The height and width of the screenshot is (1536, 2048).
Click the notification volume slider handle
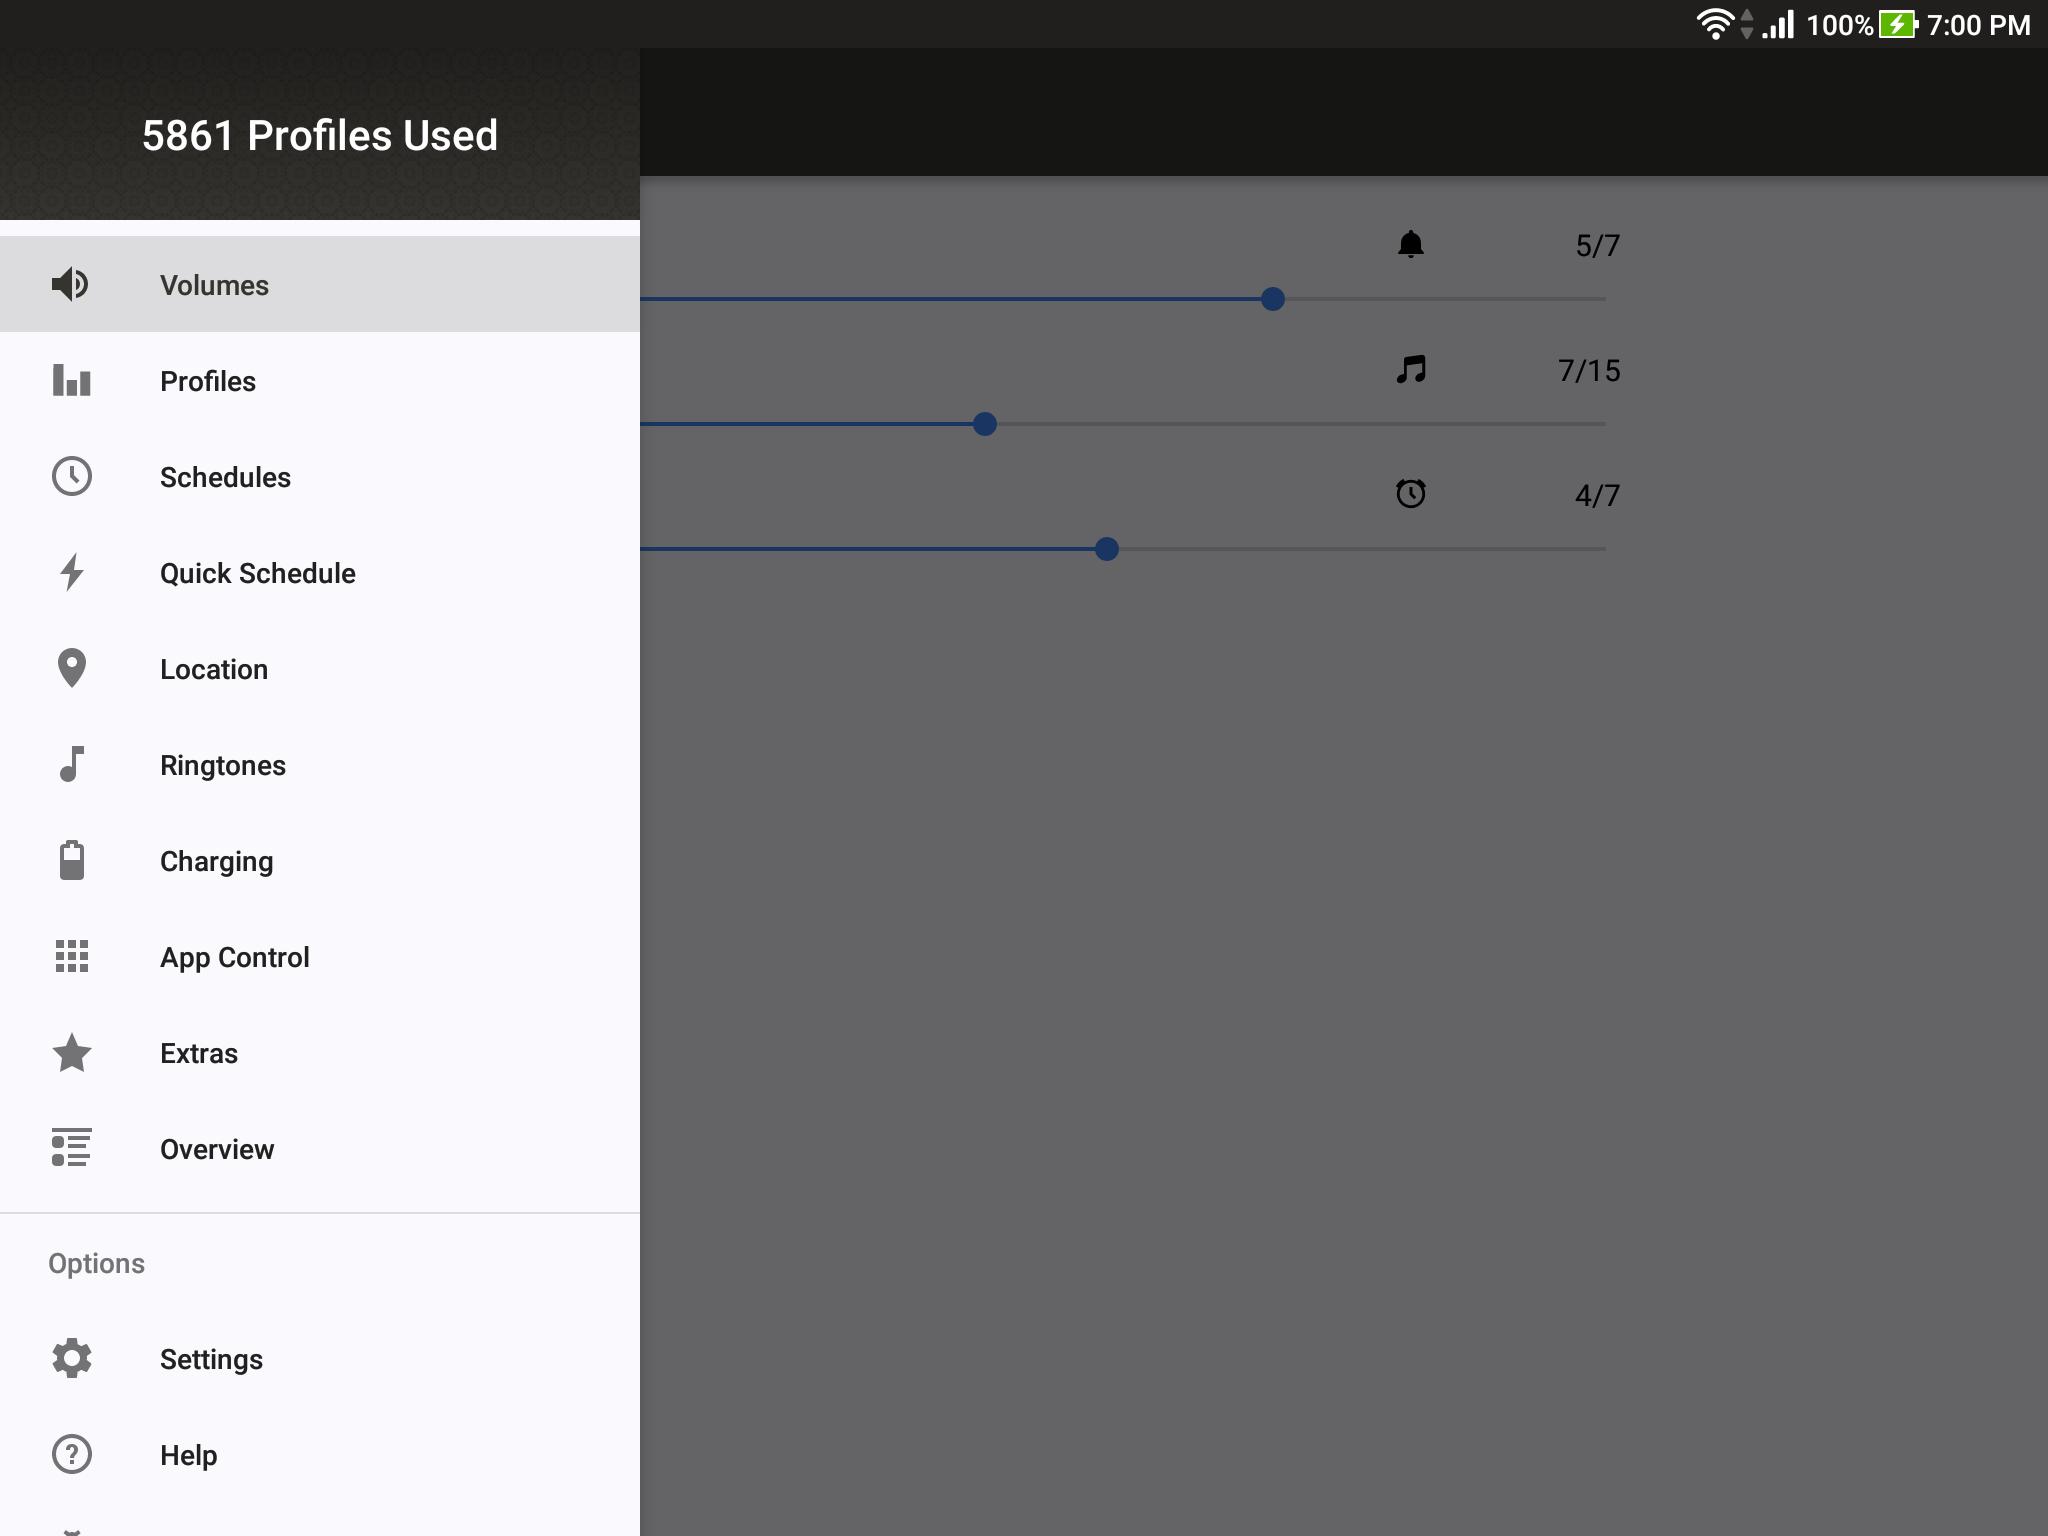[x=1272, y=299]
